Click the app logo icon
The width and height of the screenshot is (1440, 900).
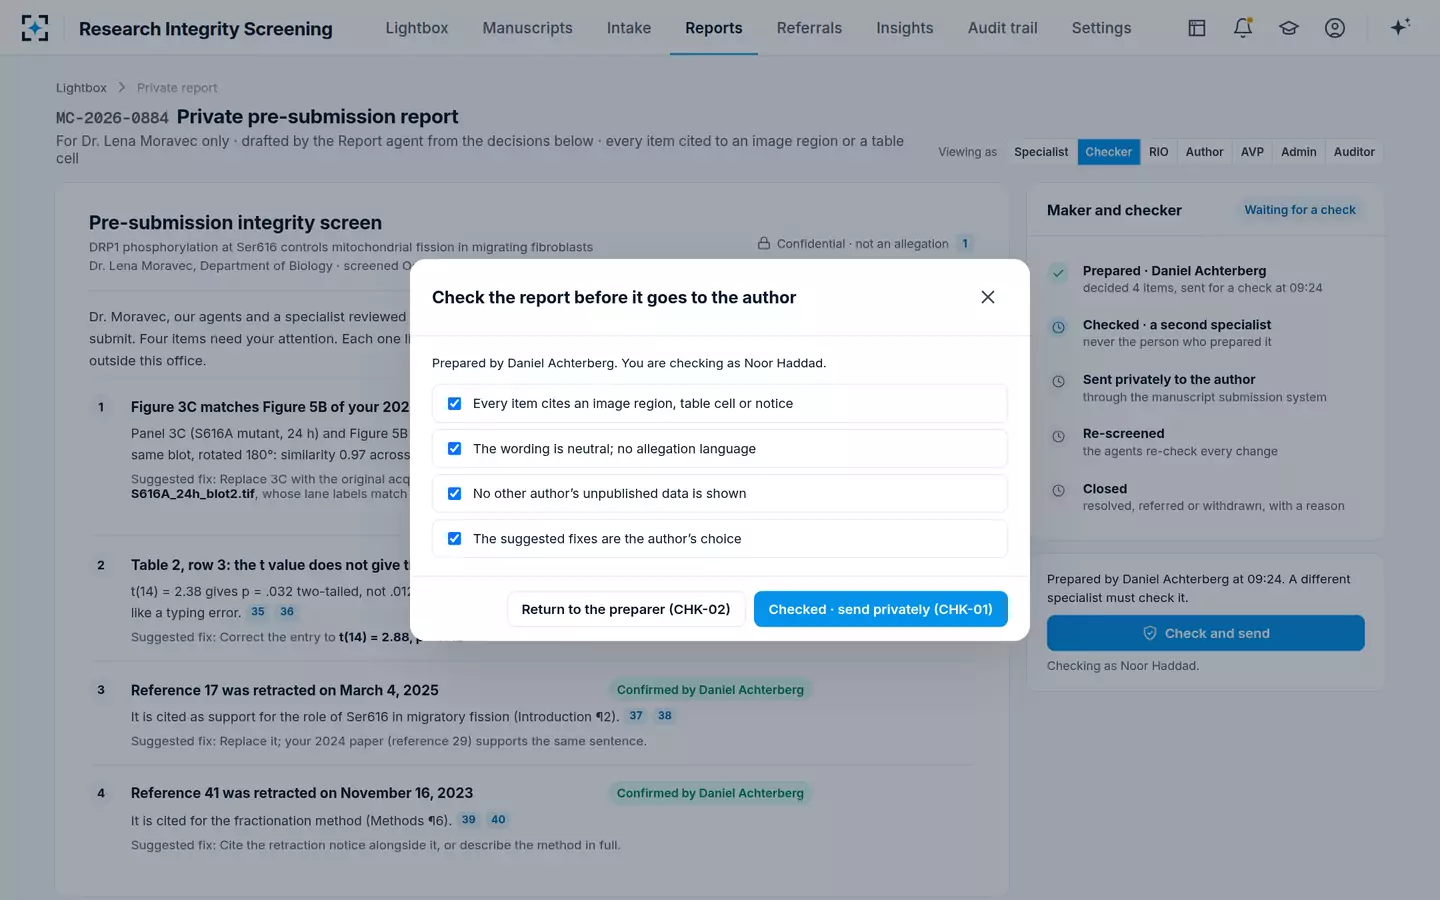coord(35,28)
